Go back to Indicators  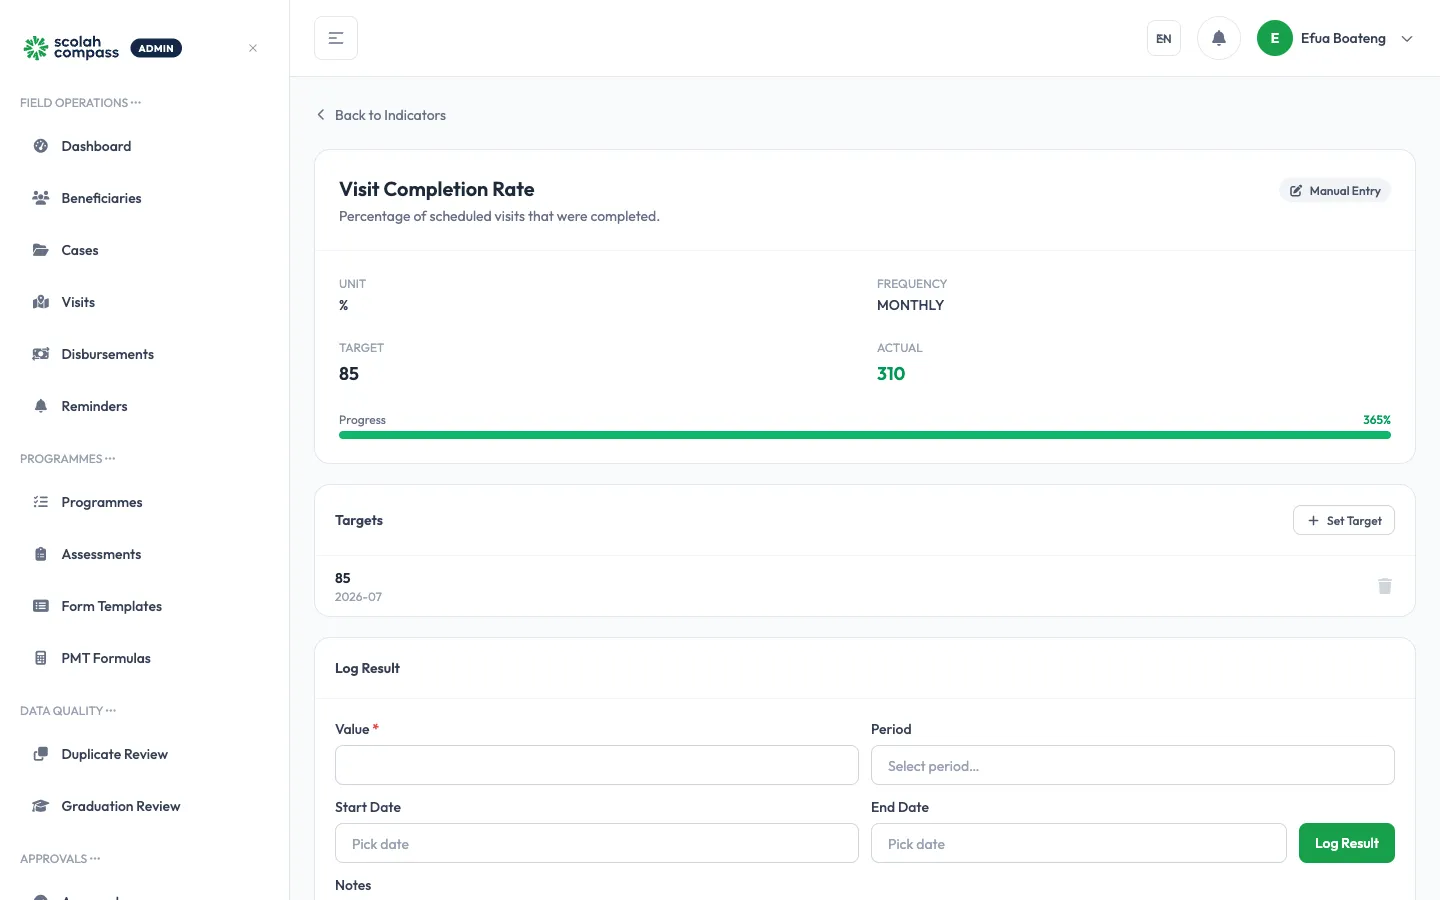coord(381,115)
